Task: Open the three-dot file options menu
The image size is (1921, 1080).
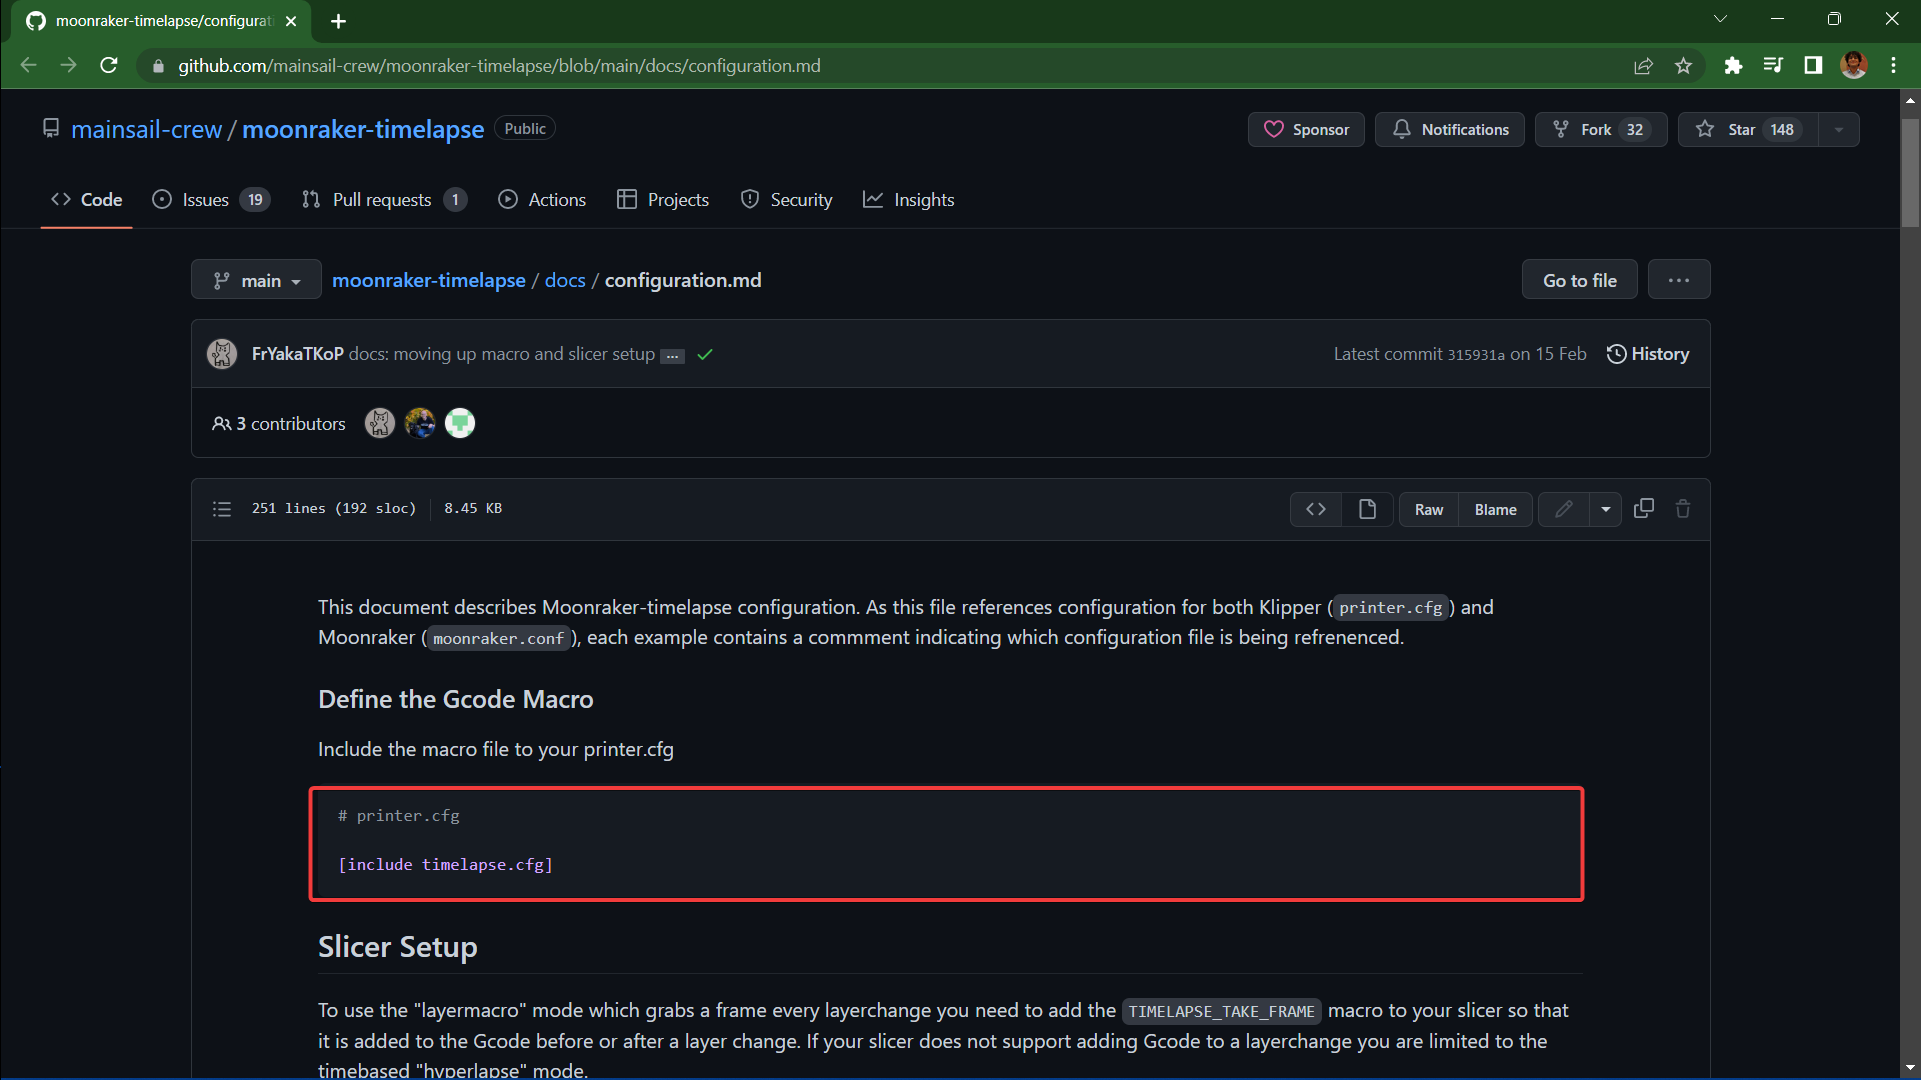Action: click(x=1679, y=280)
